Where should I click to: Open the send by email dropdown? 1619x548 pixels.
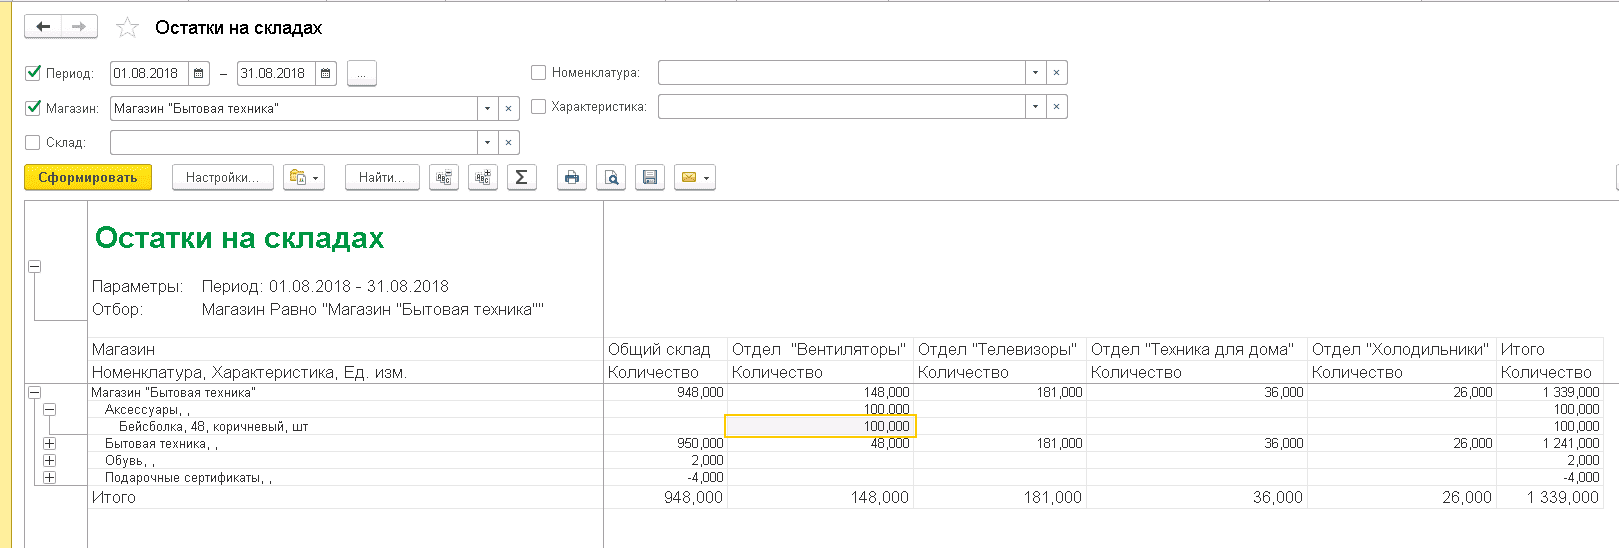point(694,177)
